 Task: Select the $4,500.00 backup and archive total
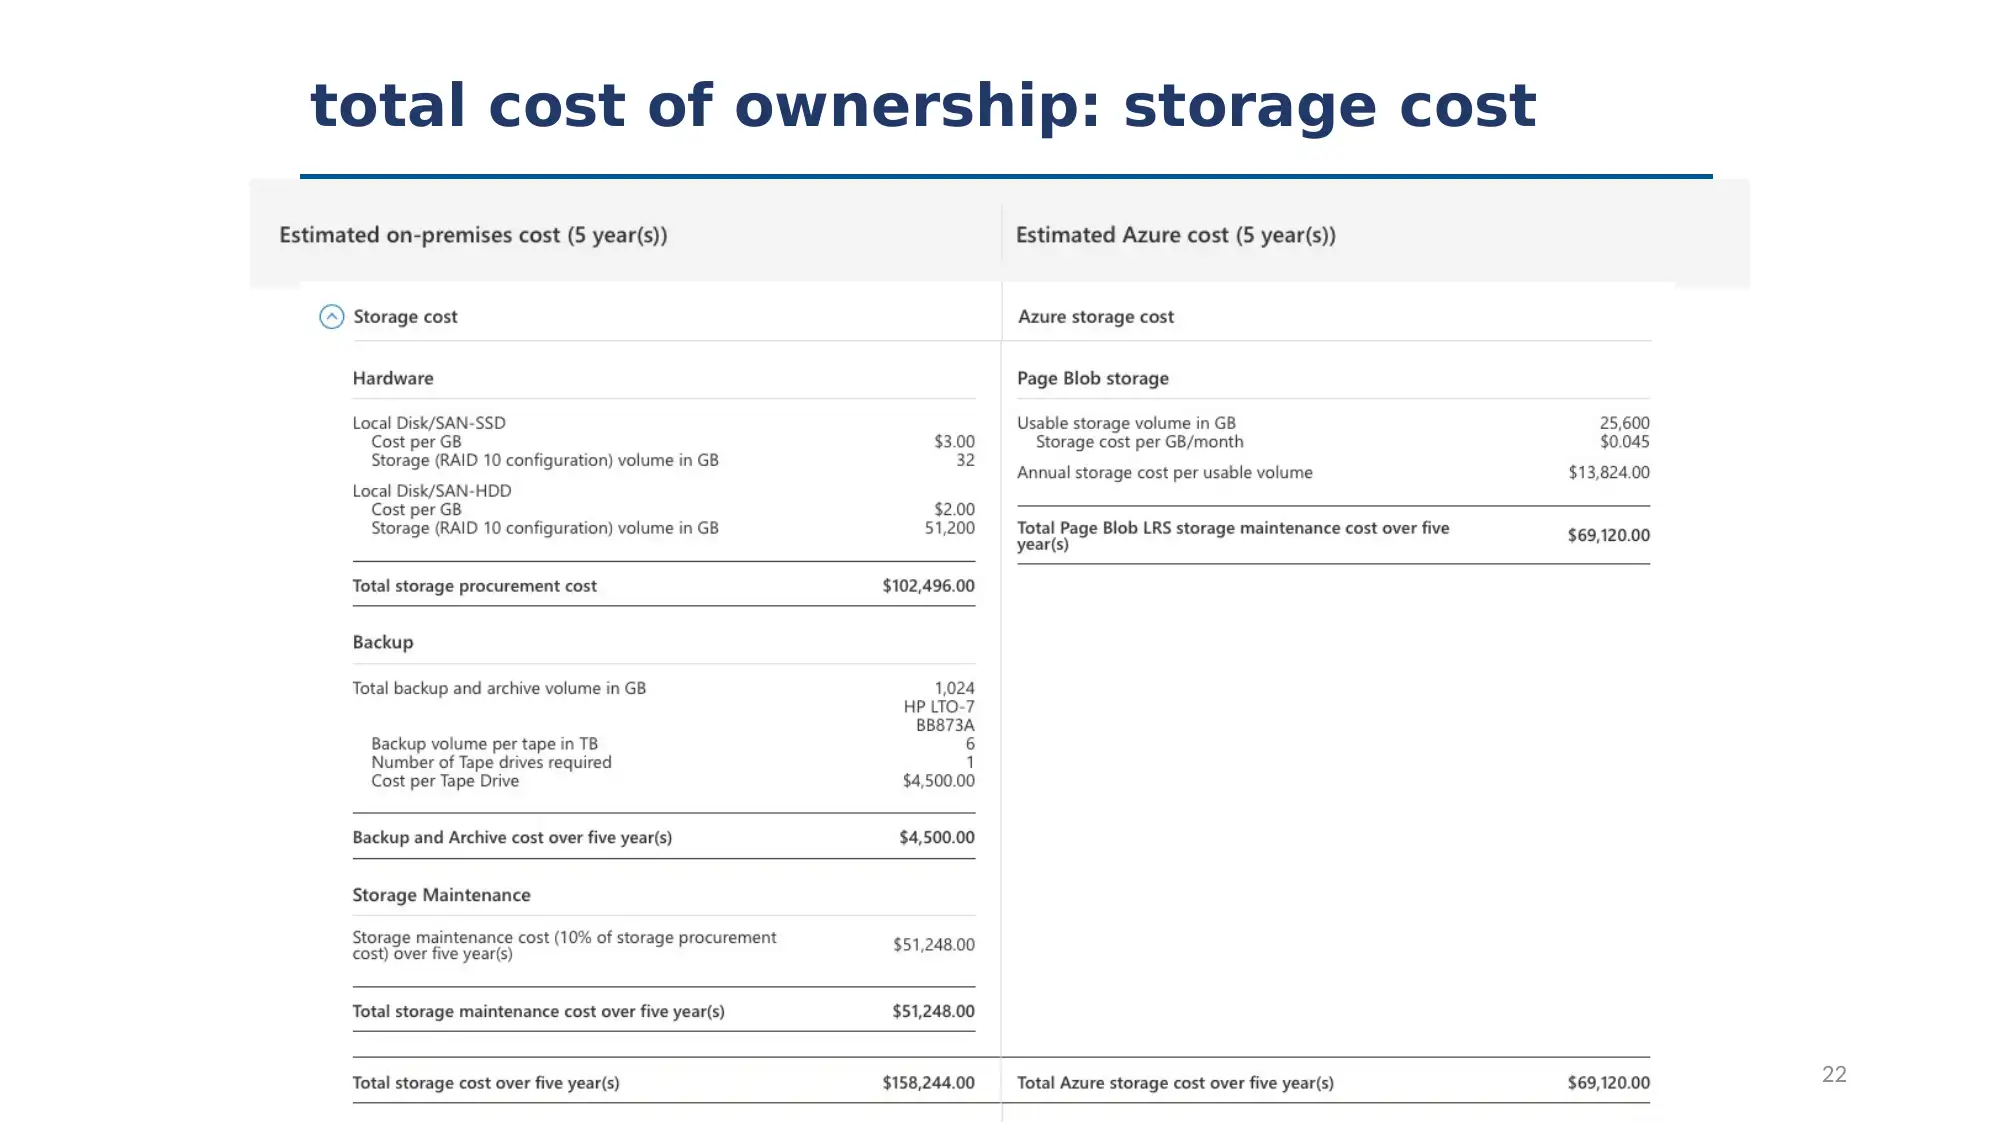tap(936, 838)
